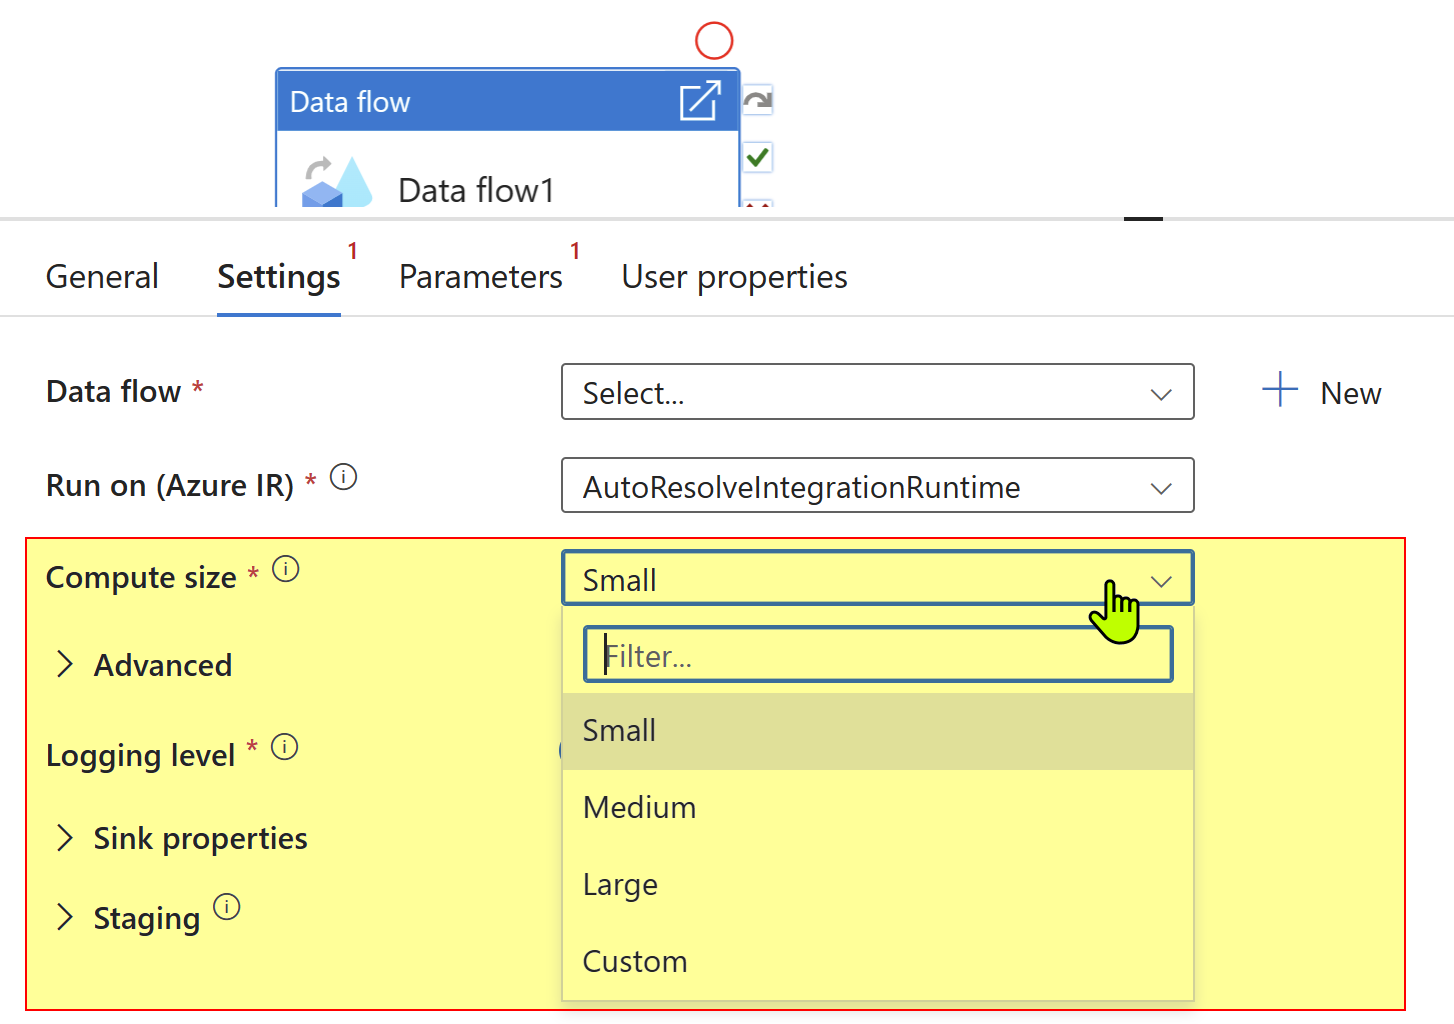Click the Logging level info icon
This screenshot has height=1024, width=1454.
point(285,746)
